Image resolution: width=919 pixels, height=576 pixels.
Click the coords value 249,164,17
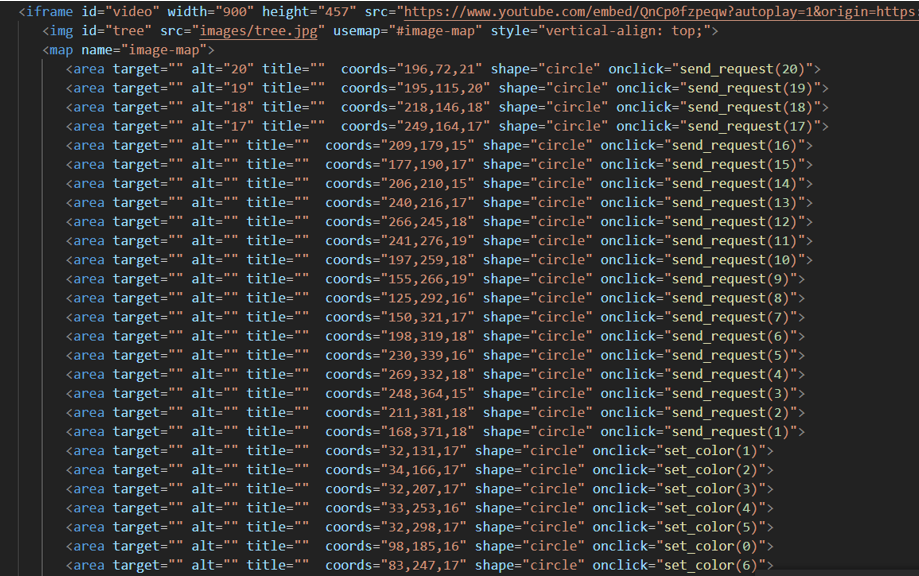pyautogui.click(x=443, y=127)
